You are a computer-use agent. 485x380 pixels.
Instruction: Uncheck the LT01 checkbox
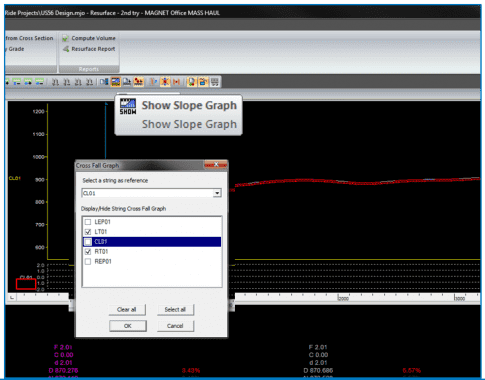(88, 232)
